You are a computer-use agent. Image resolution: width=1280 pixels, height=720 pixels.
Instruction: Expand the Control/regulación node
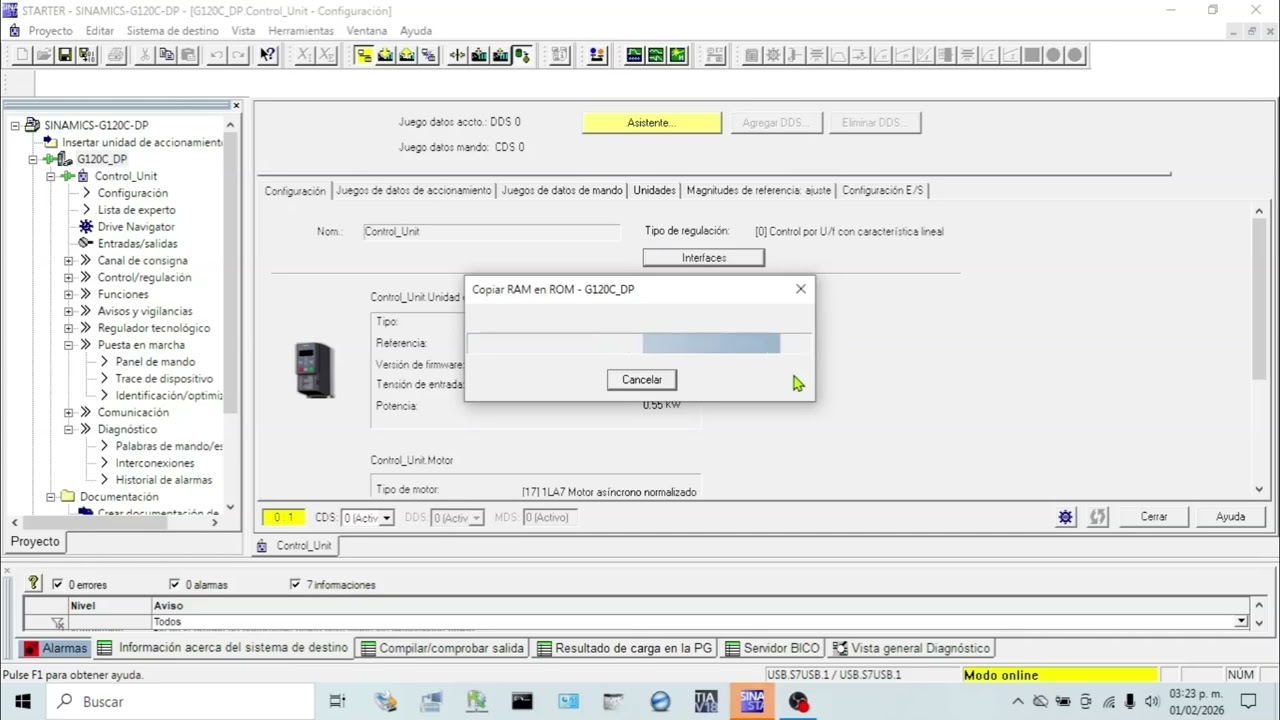tap(69, 278)
